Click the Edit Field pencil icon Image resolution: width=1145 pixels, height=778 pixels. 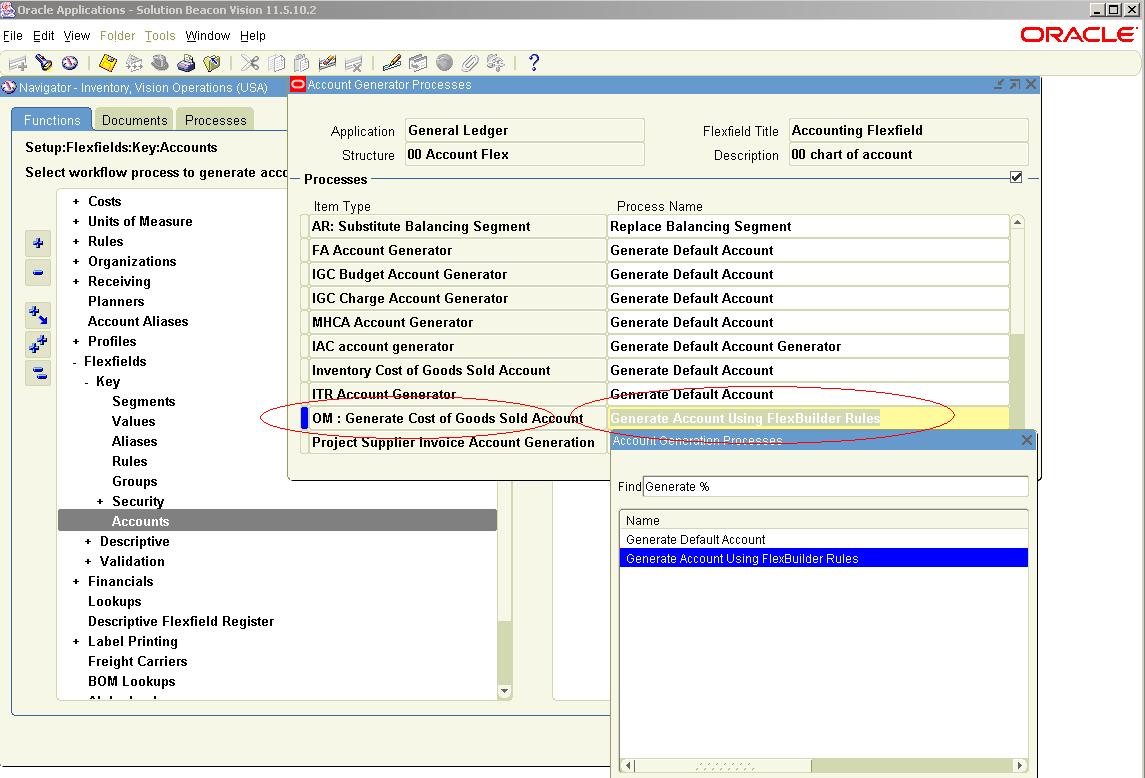tap(392, 63)
